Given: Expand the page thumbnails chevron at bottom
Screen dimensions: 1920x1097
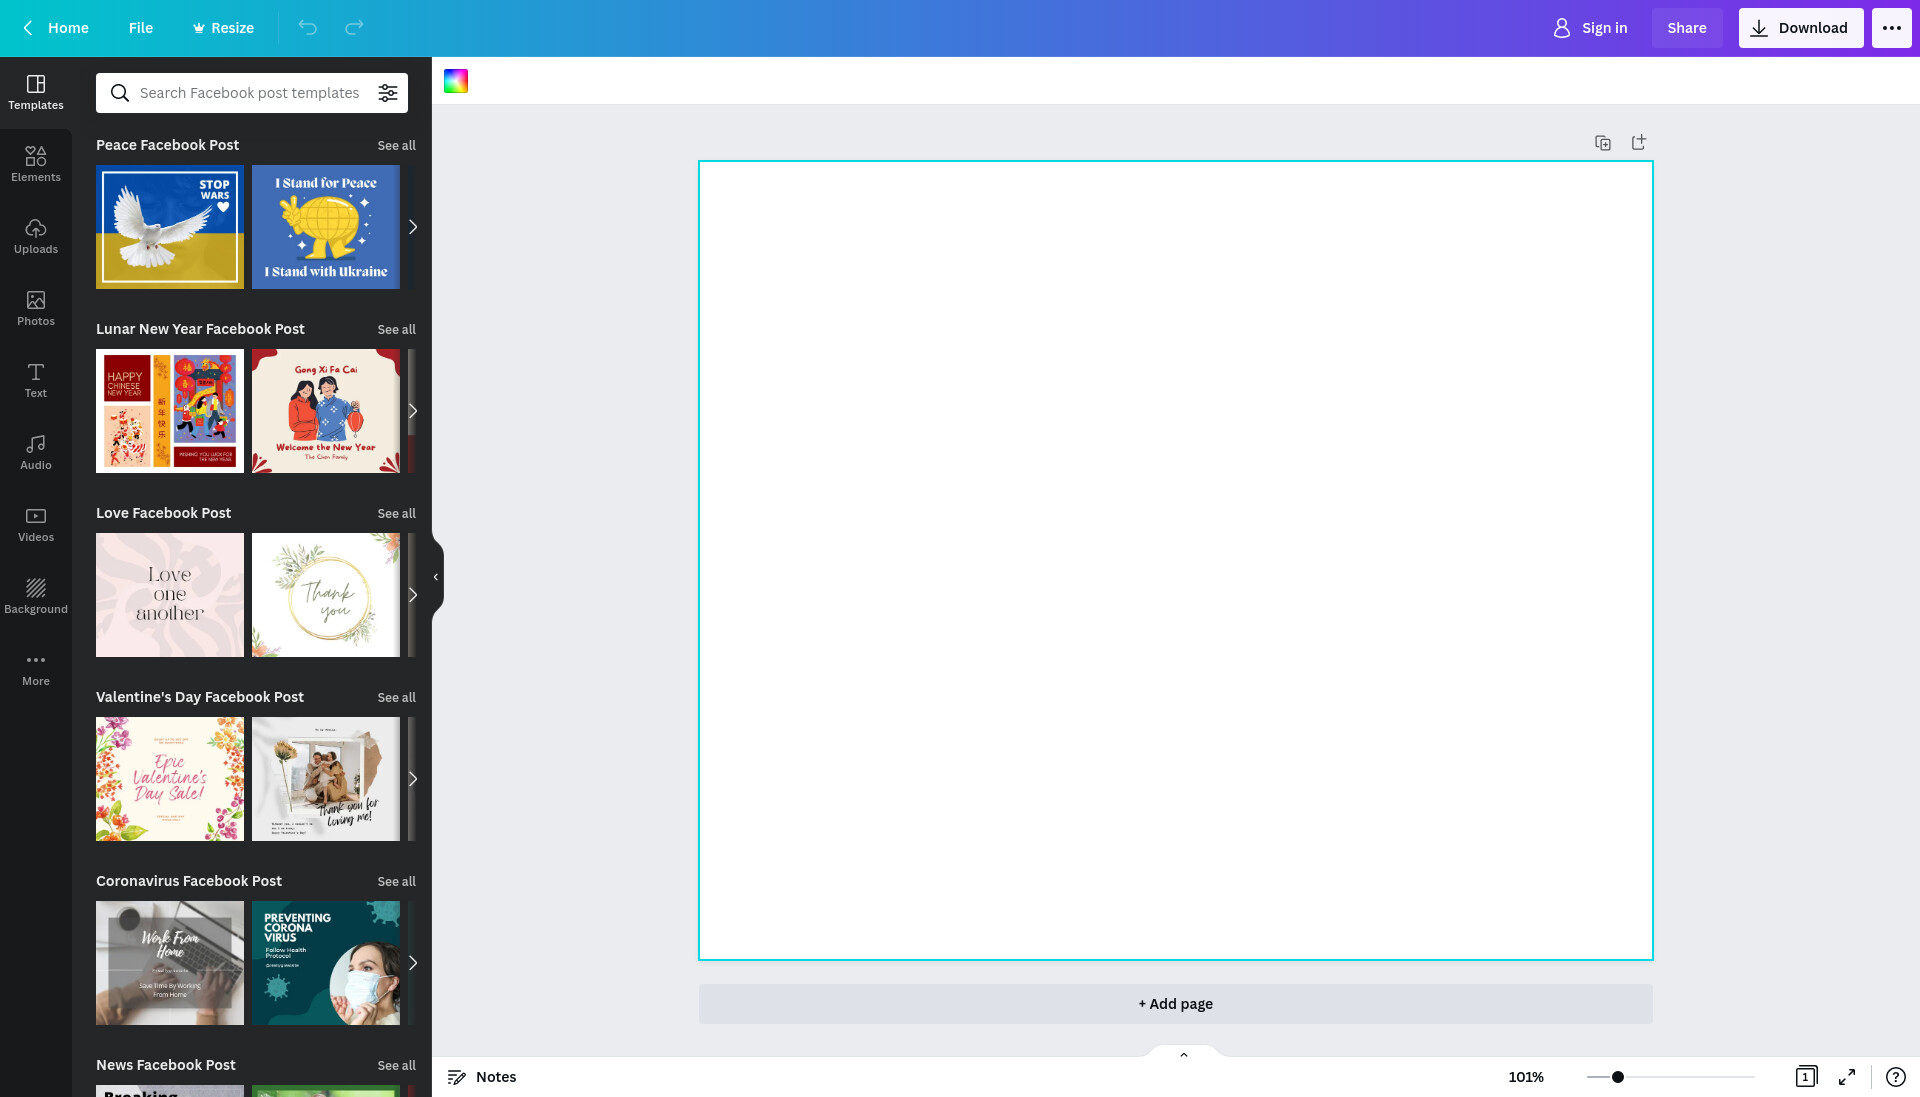Looking at the screenshot, I should [1184, 1054].
